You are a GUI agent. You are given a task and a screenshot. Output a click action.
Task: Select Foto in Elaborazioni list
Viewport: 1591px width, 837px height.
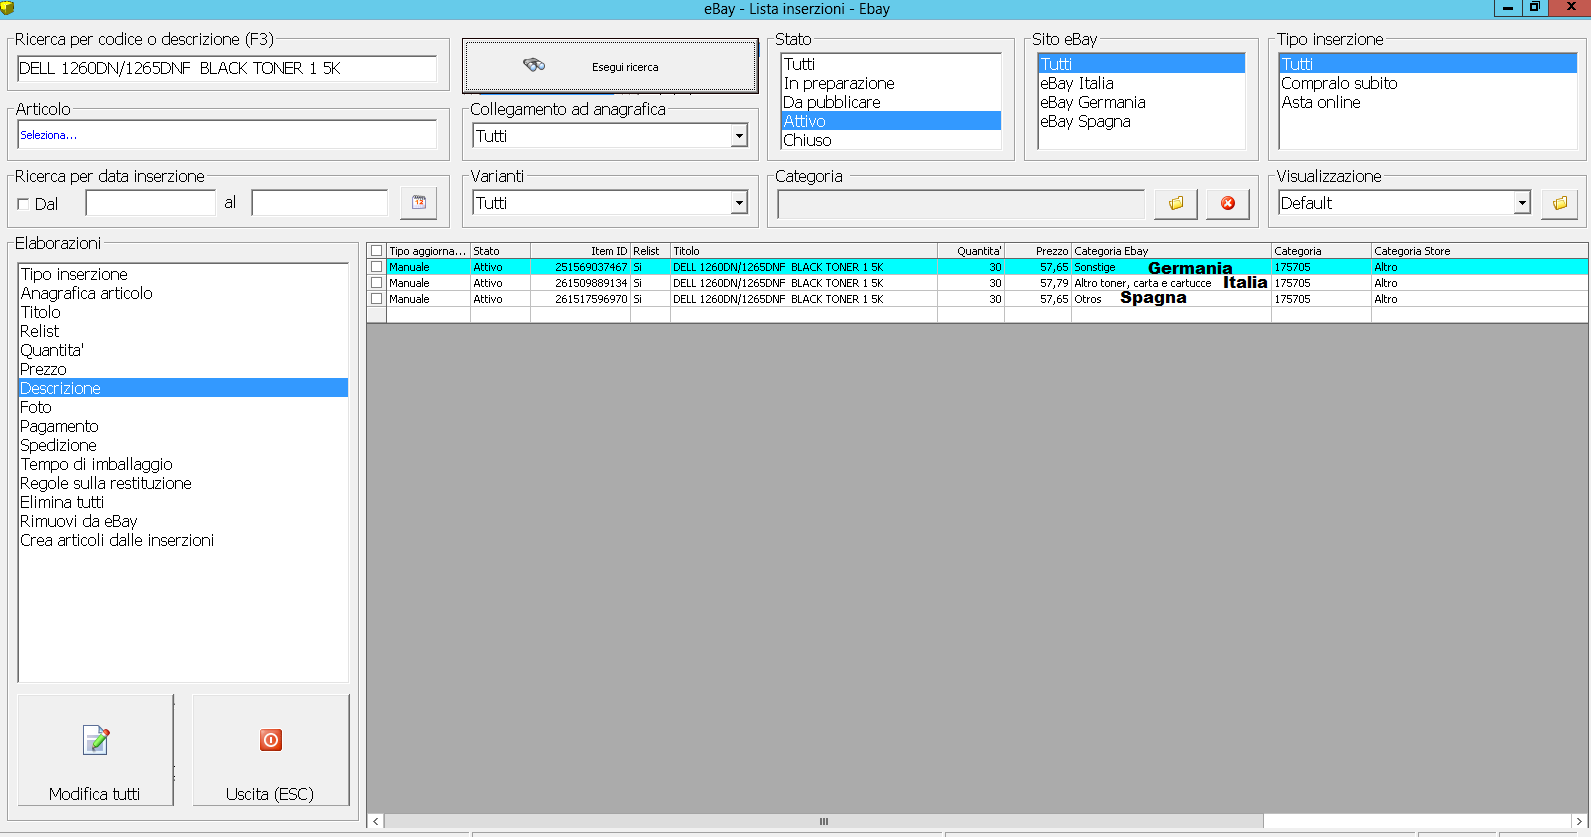point(183,407)
